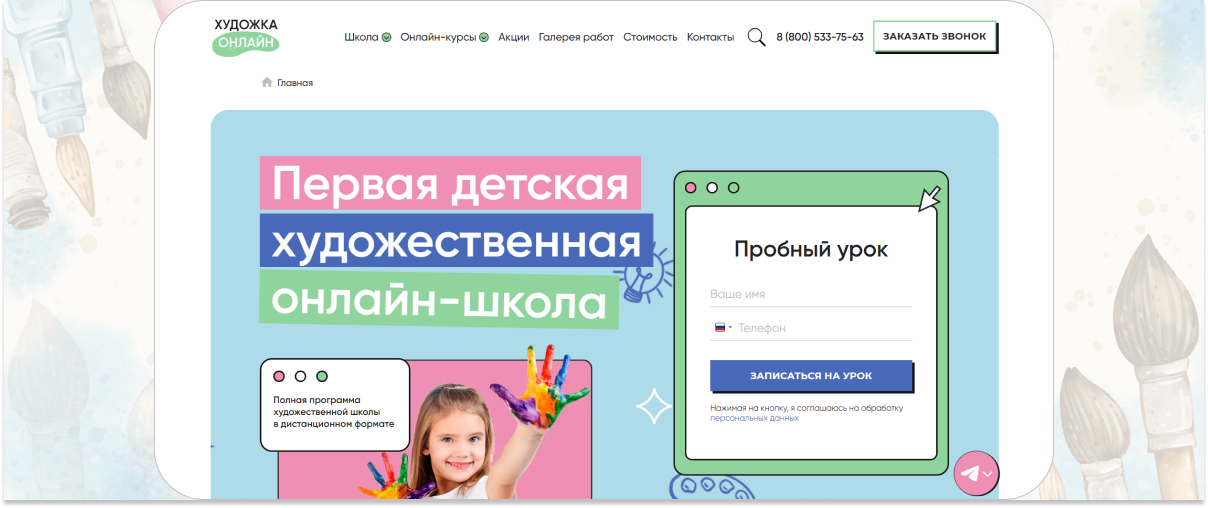Open the Акции menu item

tap(513, 37)
